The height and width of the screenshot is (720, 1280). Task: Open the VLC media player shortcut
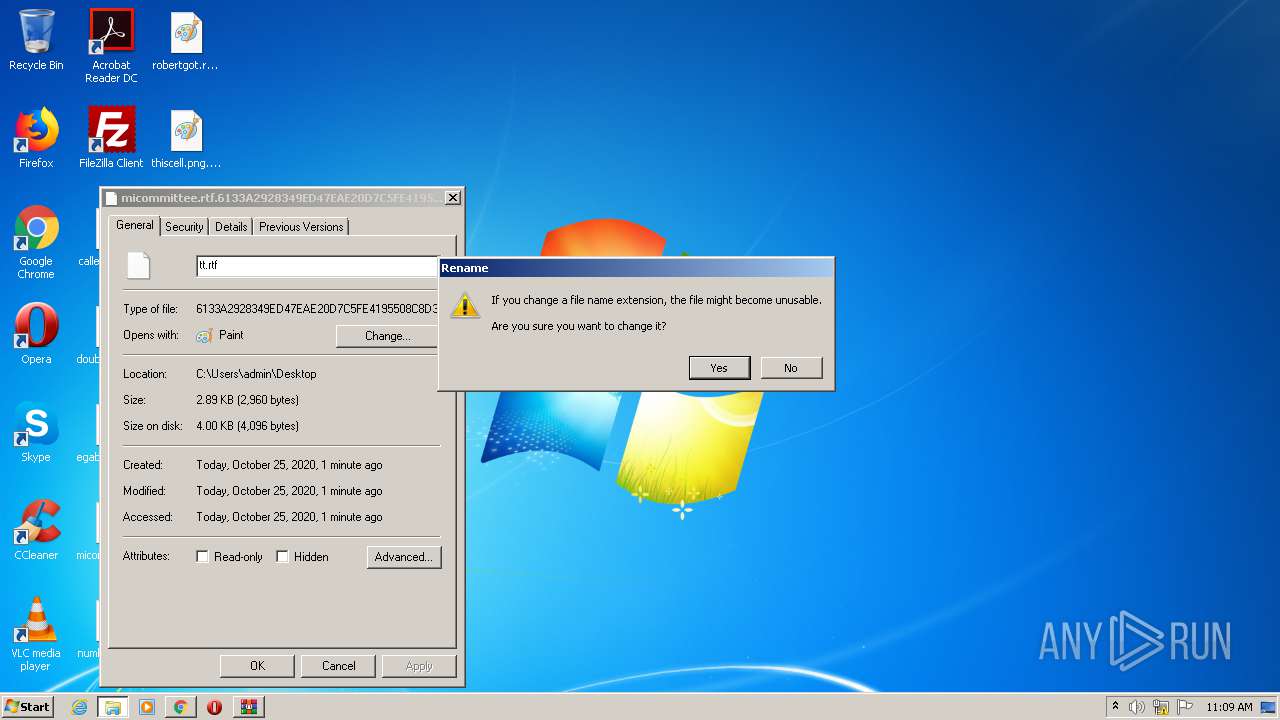coord(36,634)
